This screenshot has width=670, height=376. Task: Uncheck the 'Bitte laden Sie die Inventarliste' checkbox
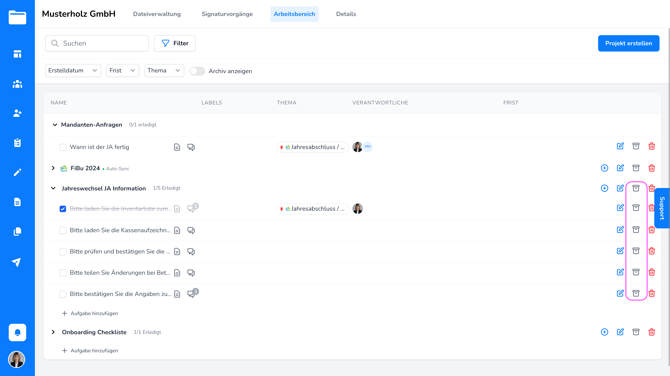click(x=63, y=209)
